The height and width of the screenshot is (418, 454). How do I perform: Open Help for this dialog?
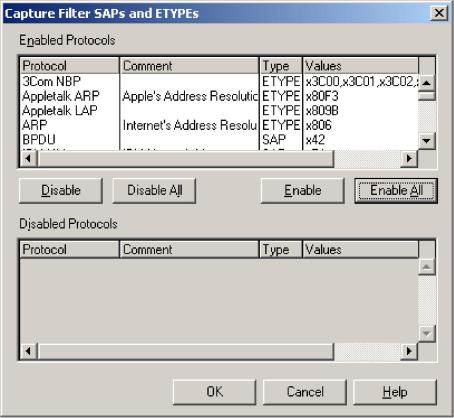click(395, 392)
